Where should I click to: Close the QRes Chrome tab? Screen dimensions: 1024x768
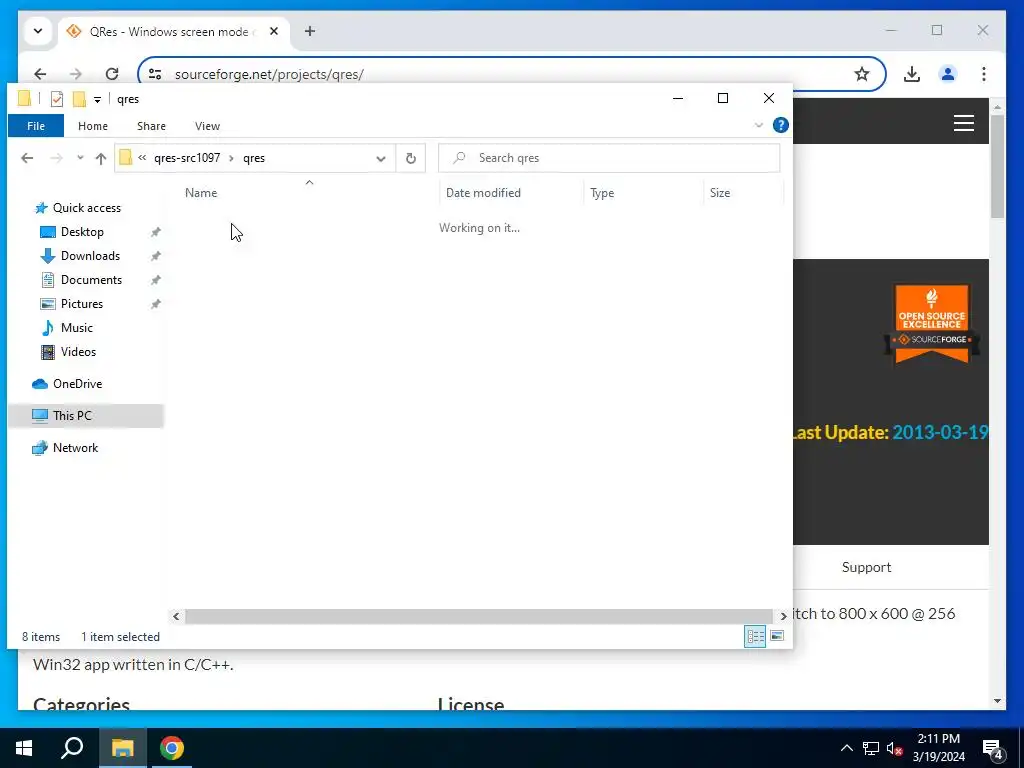point(274,31)
